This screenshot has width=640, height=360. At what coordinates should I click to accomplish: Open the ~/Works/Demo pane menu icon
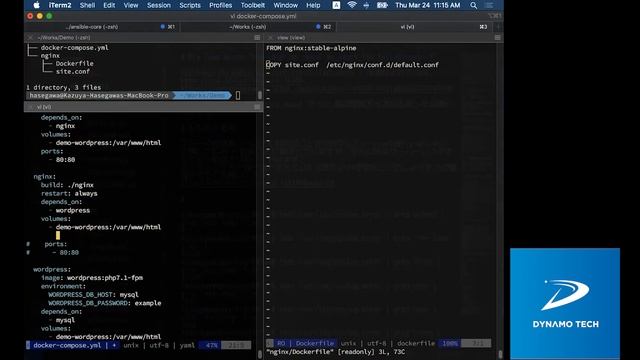point(257,38)
